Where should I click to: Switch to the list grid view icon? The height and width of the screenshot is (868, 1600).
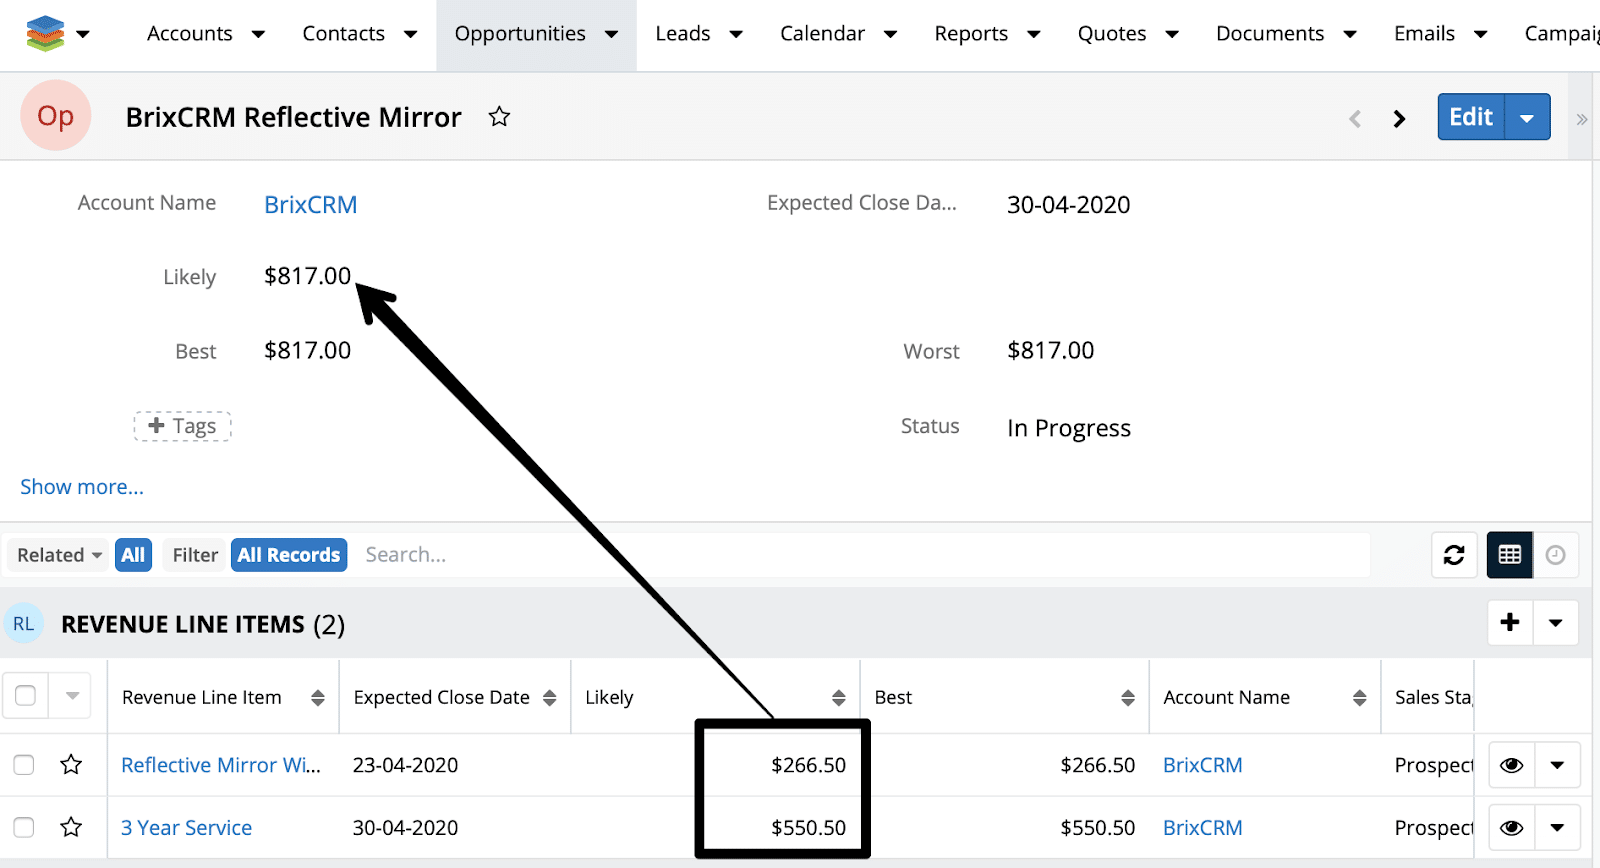pyautogui.click(x=1510, y=555)
